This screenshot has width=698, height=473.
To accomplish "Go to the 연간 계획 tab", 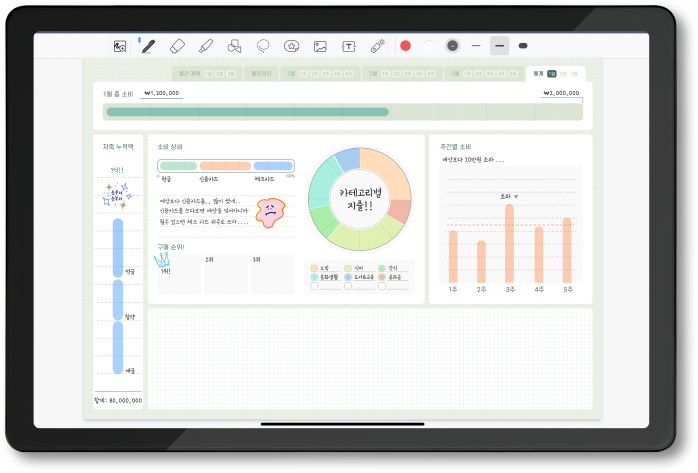I will 190,73.
